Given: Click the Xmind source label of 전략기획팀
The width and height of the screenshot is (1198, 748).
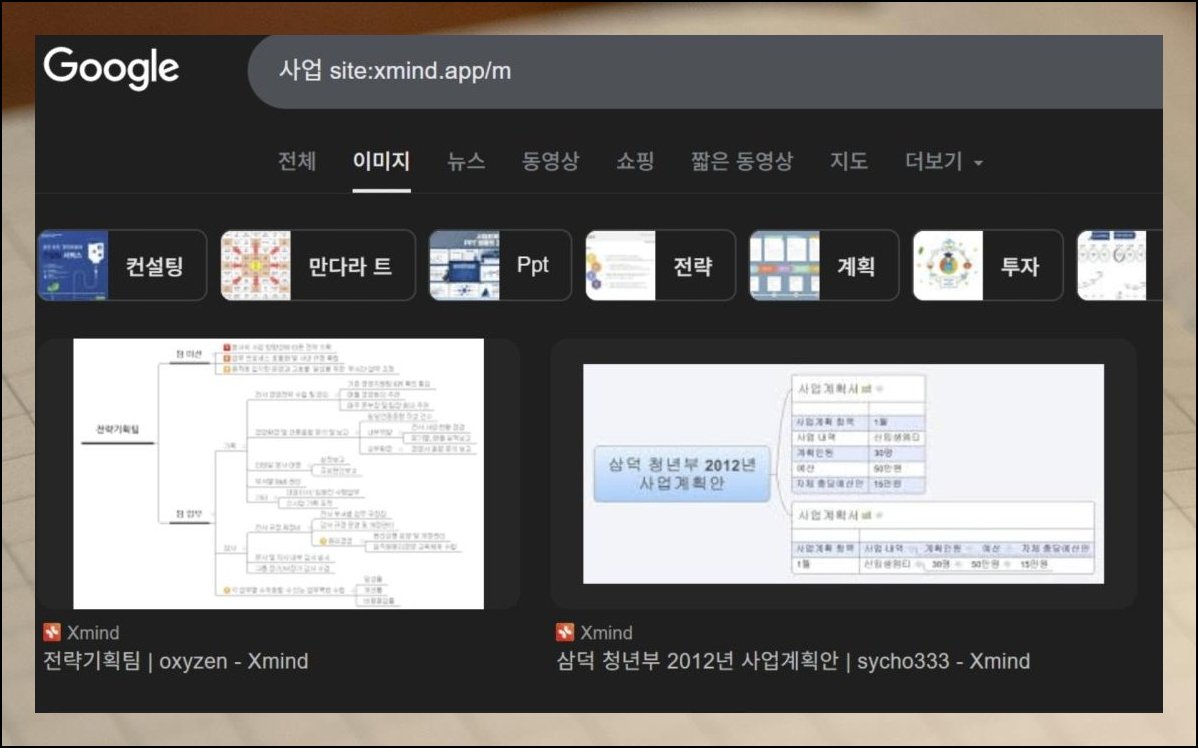Looking at the screenshot, I should (93, 633).
